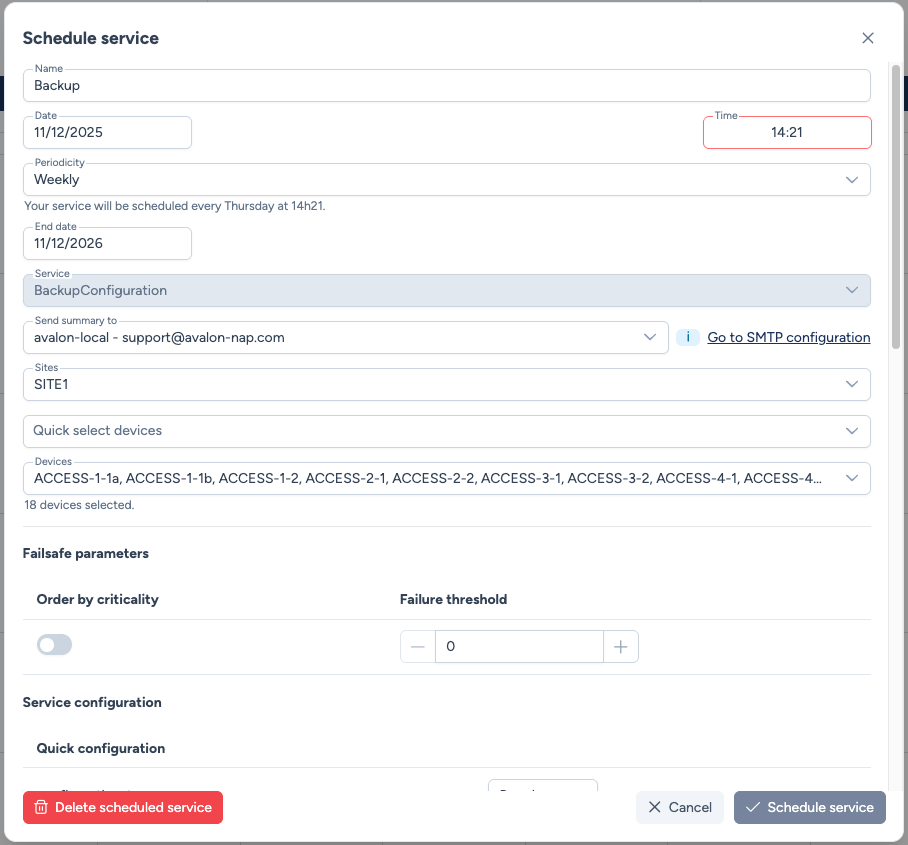This screenshot has width=908, height=845.
Task: Click the Time field showing 14:21
Action: click(786, 132)
